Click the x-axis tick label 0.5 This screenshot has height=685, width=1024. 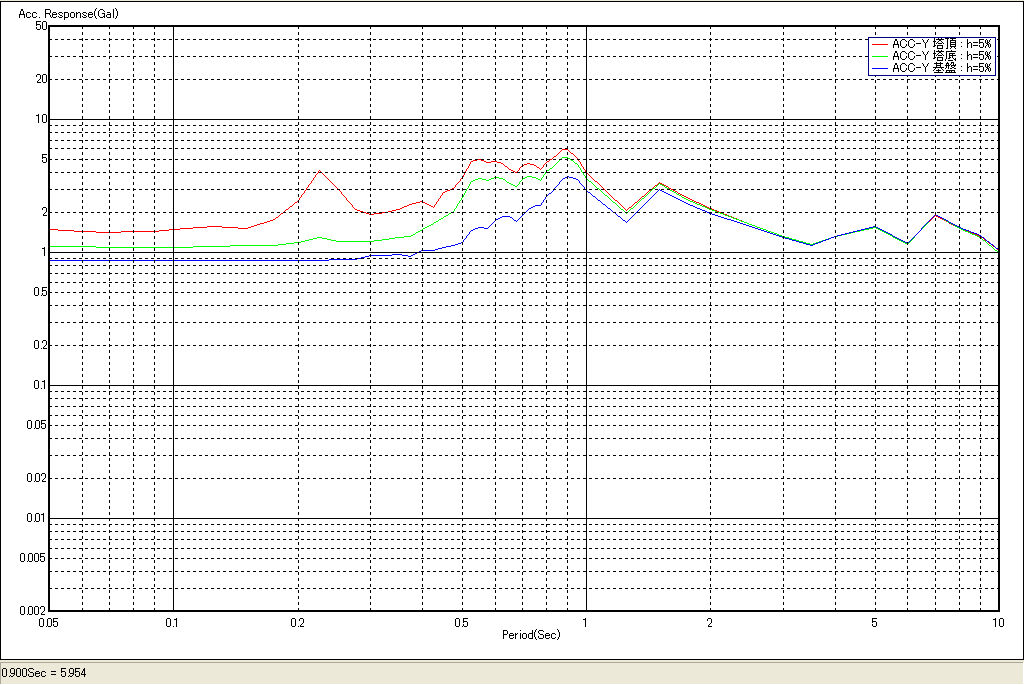pyautogui.click(x=461, y=622)
